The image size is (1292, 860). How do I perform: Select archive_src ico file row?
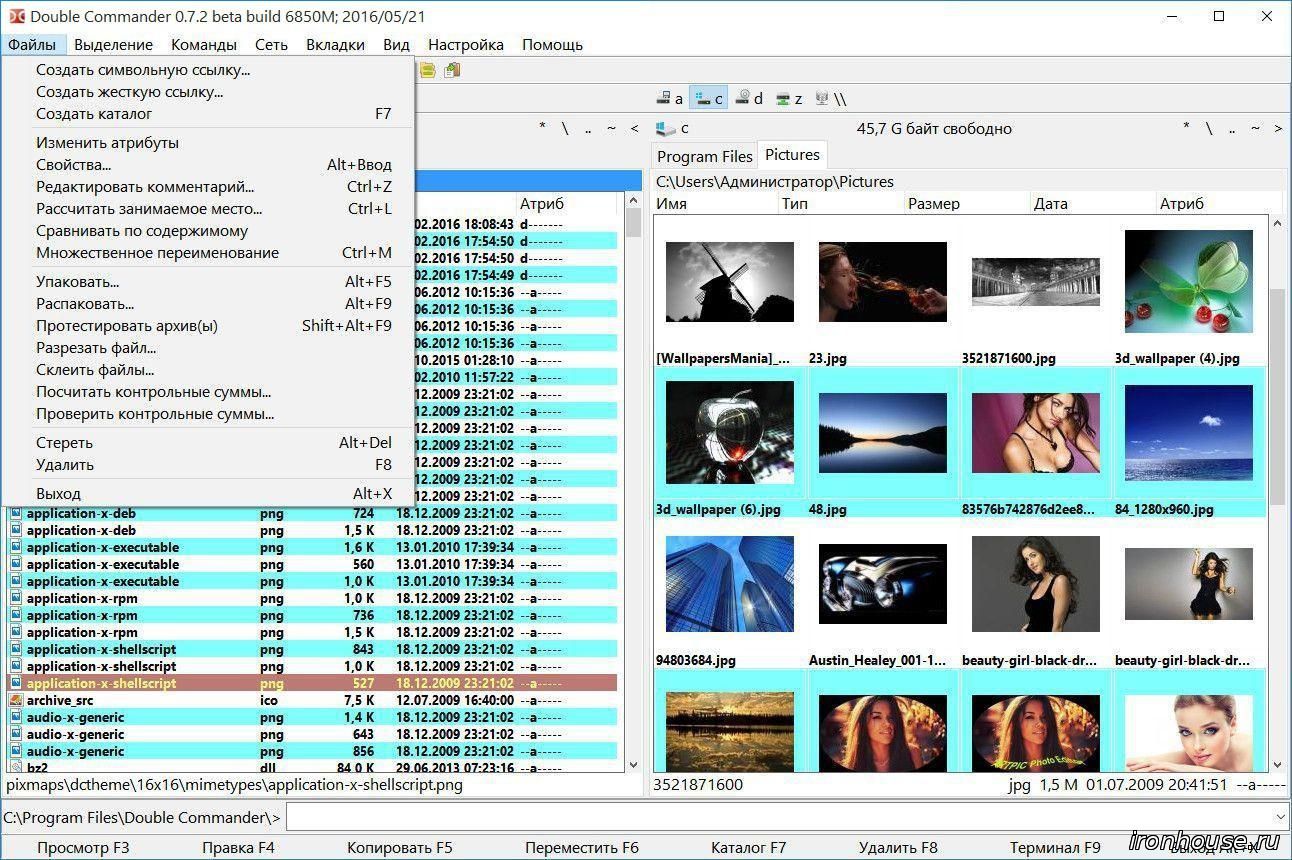click(312, 701)
